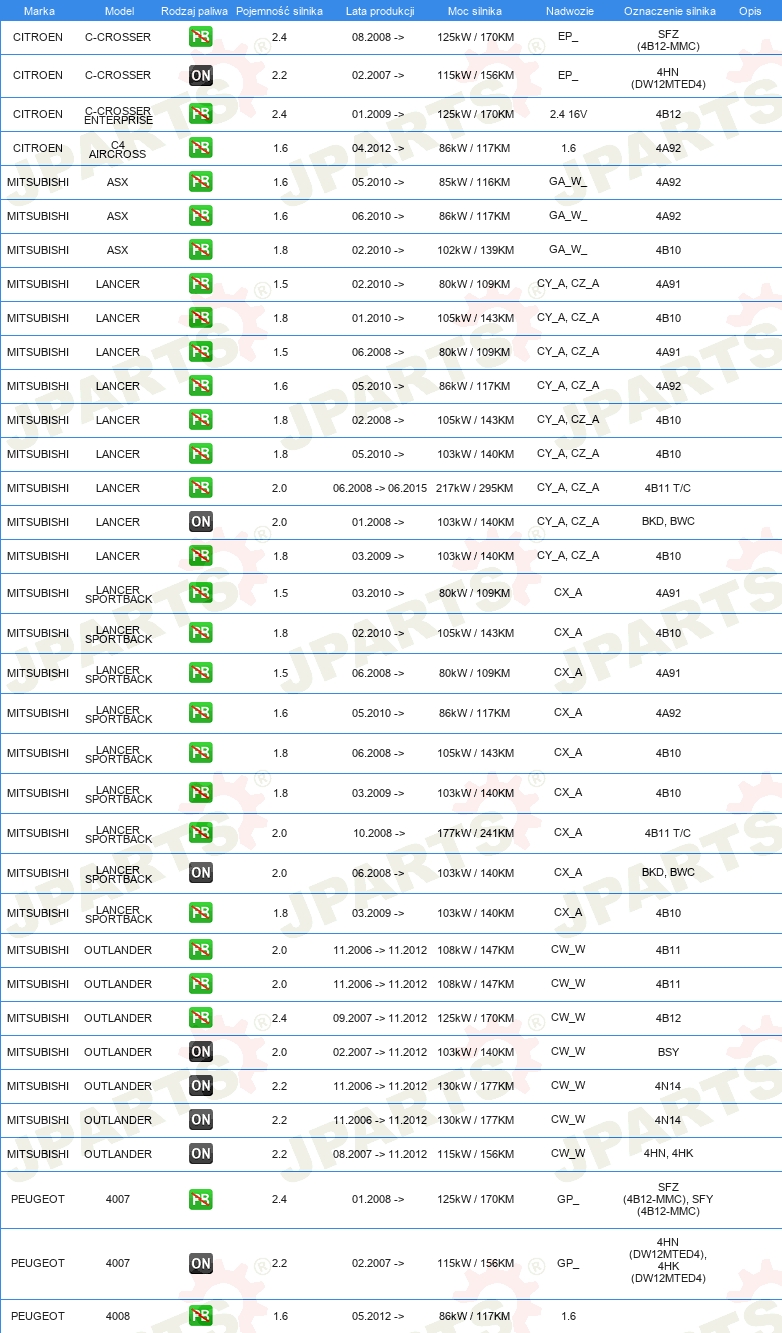Image resolution: width=782 pixels, height=1333 pixels.
Task: Click petrol icon in C-Crosser Enterprise row
Action: pos(201,114)
